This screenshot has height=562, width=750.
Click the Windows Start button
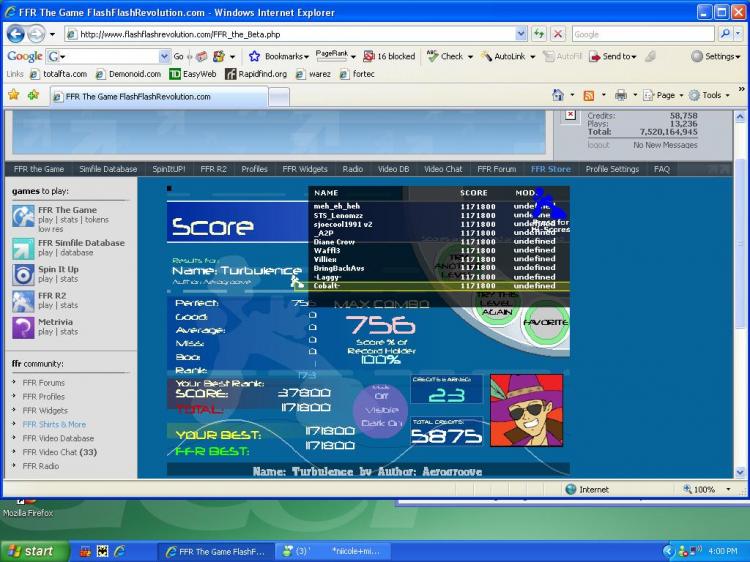click(x=33, y=551)
